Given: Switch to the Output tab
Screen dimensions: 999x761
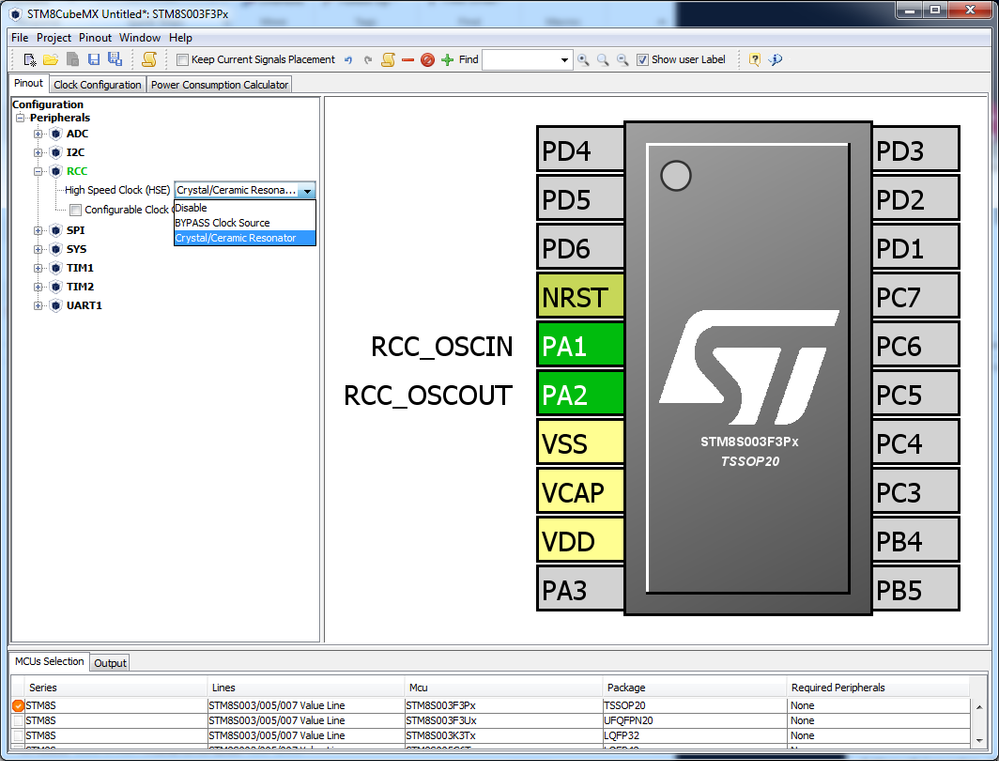Looking at the screenshot, I should pos(110,663).
